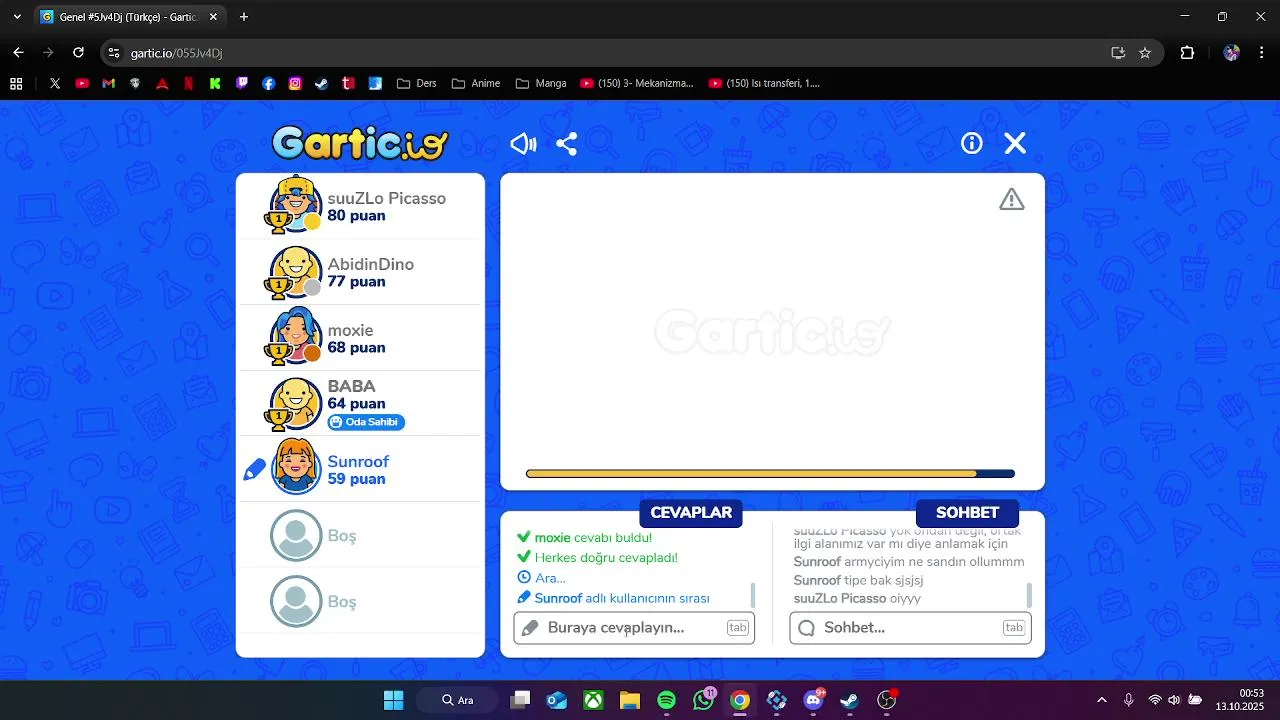
Task: Select moxie player avatar
Action: [295, 337]
